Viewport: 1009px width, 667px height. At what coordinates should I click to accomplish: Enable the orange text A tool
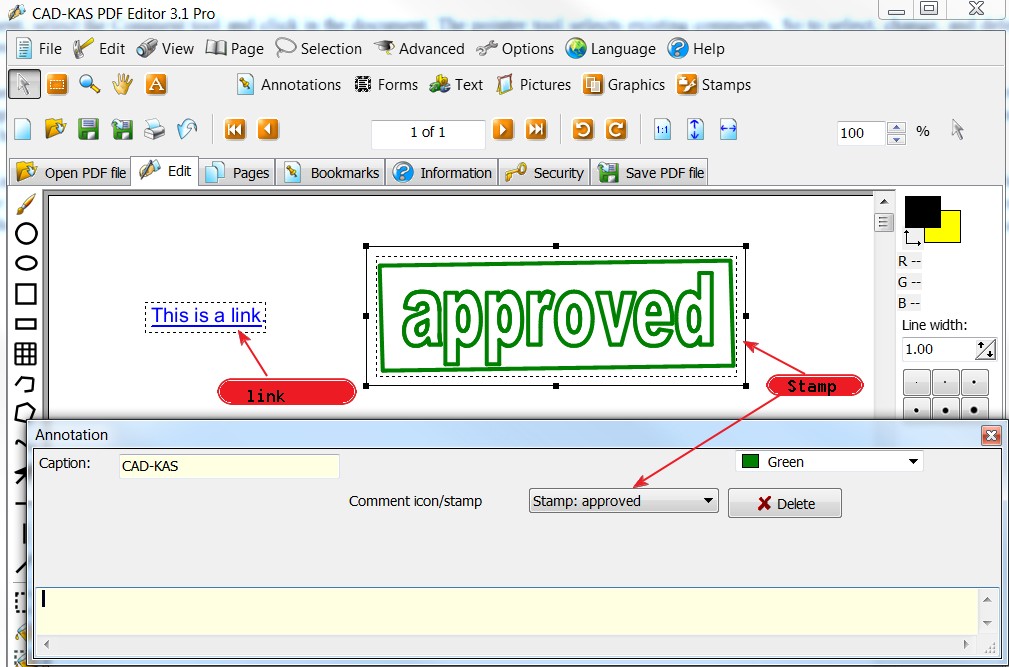[x=156, y=85]
